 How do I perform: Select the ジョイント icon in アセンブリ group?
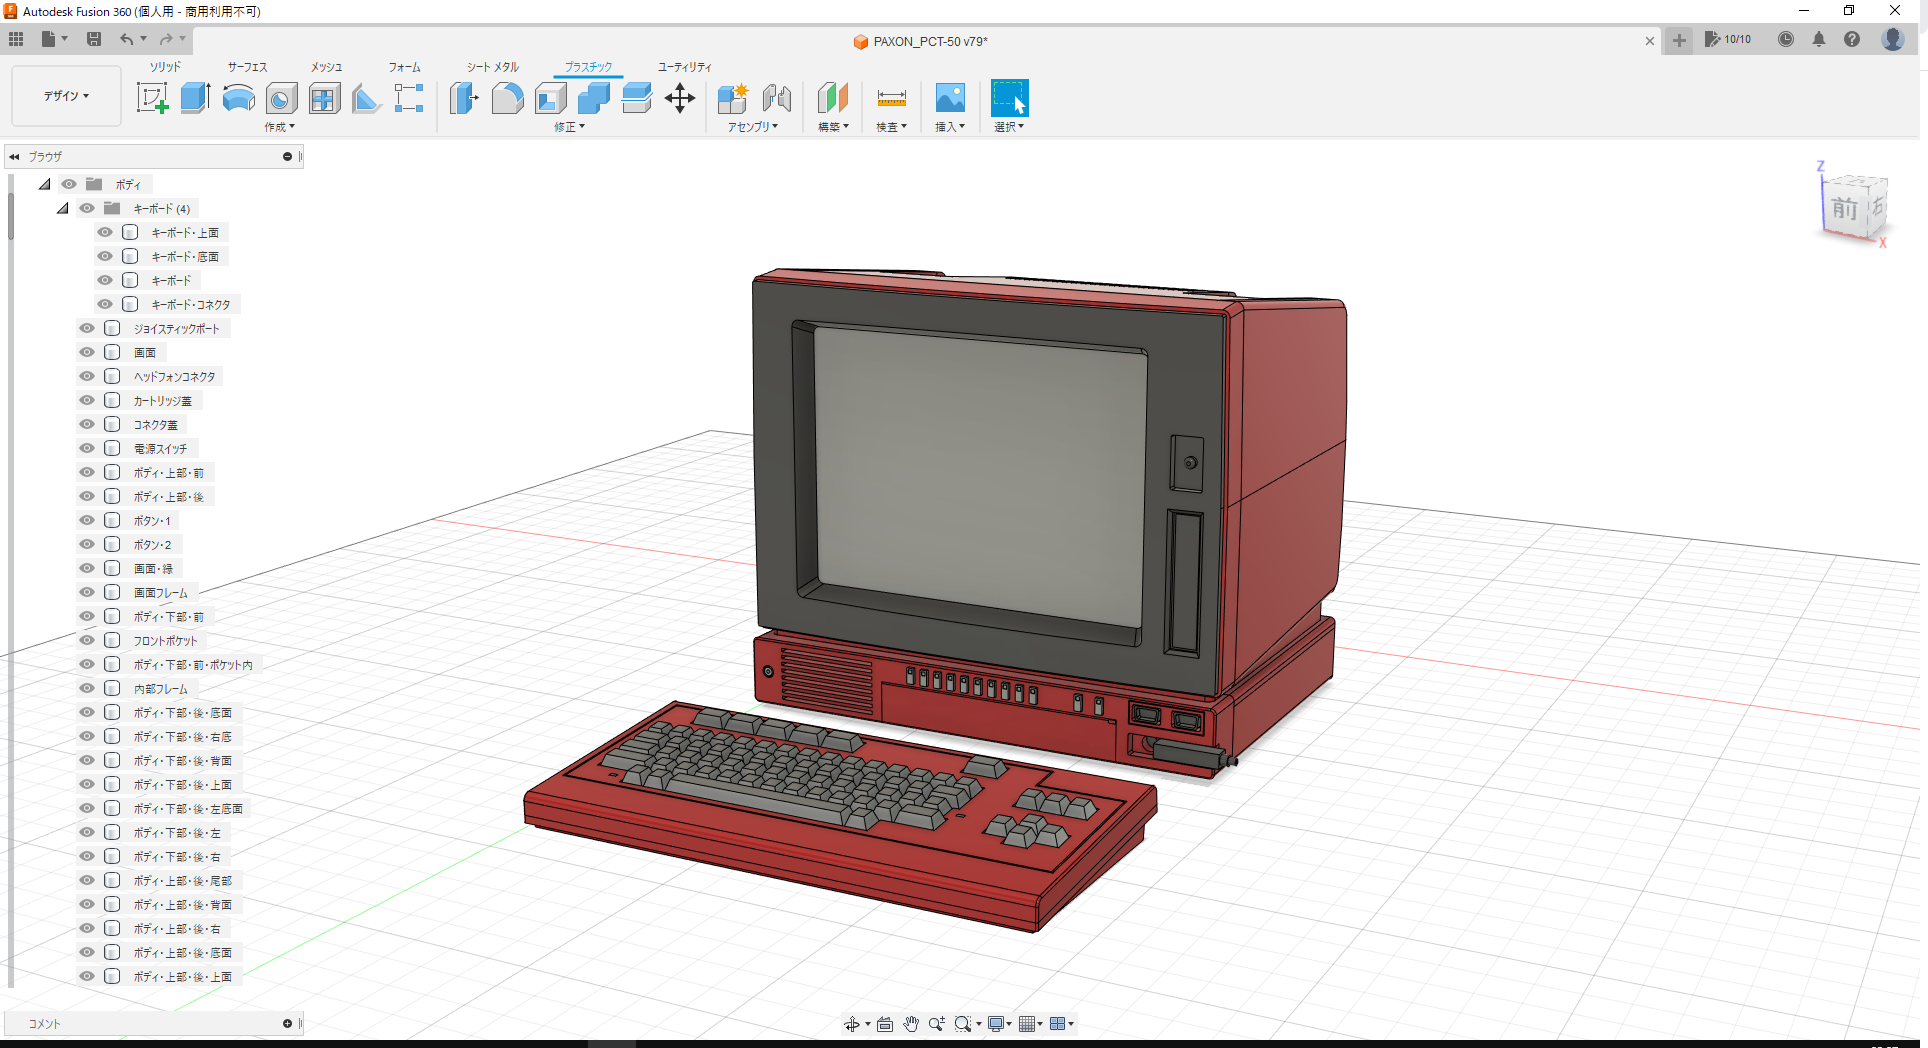(778, 98)
